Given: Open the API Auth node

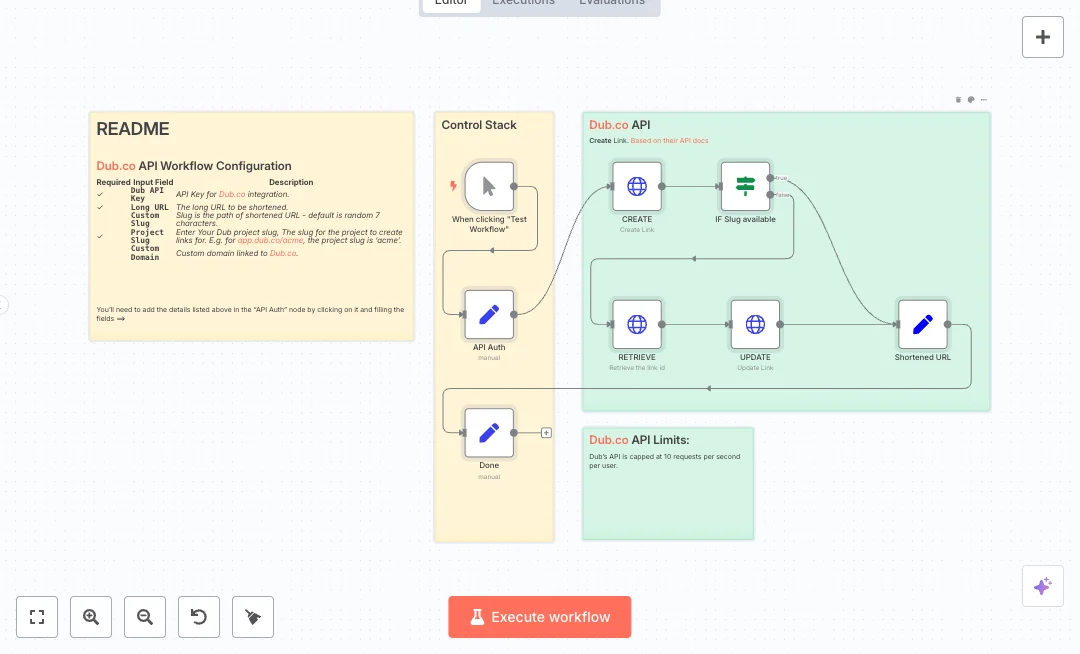Looking at the screenshot, I should pyautogui.click(x=489, y=314).
